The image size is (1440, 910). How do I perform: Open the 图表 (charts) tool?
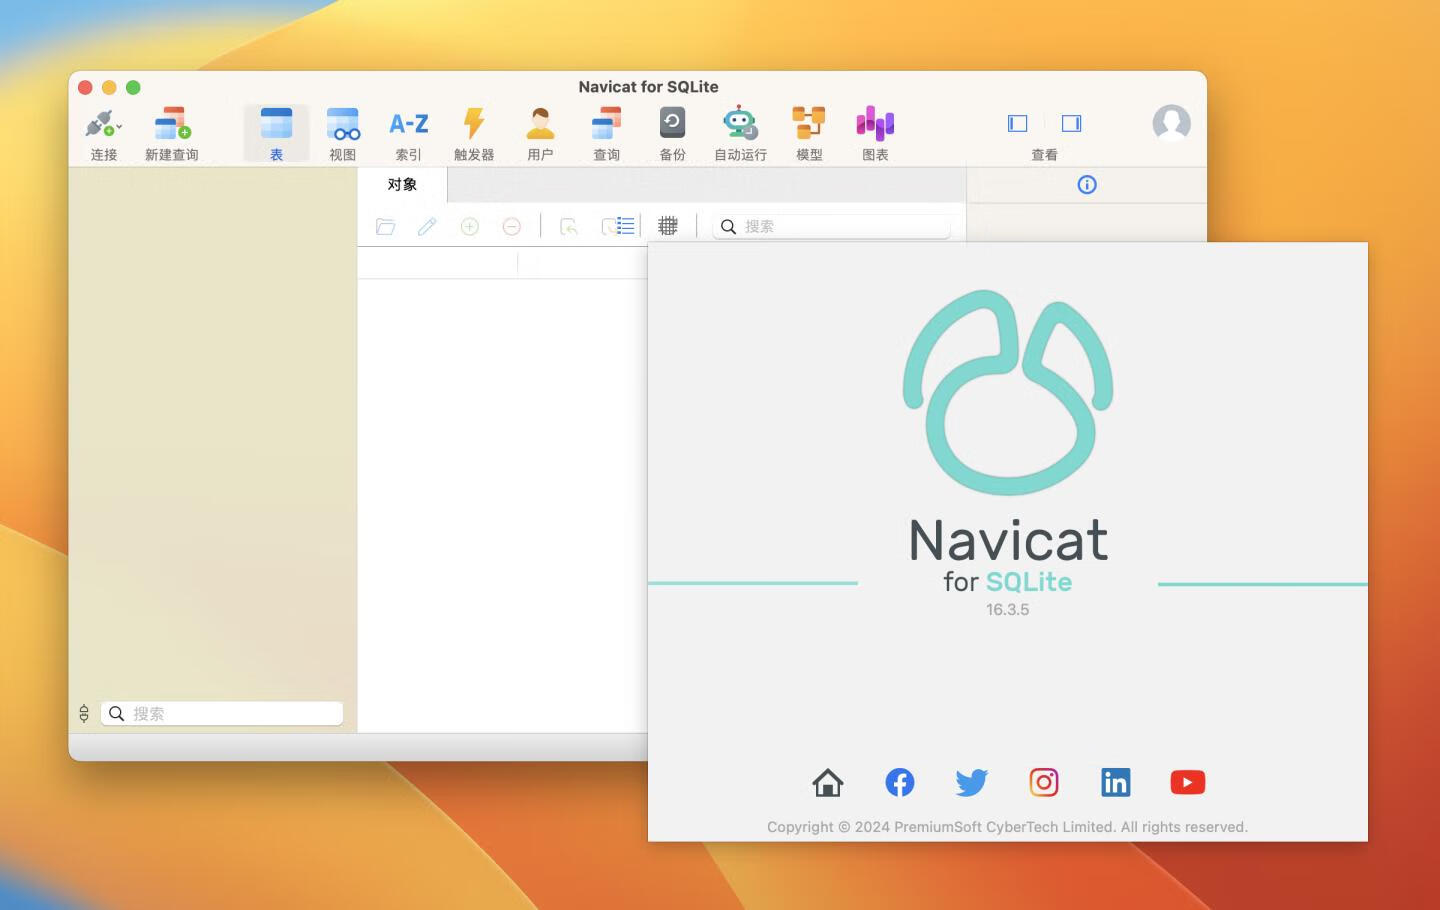[874, 131]
